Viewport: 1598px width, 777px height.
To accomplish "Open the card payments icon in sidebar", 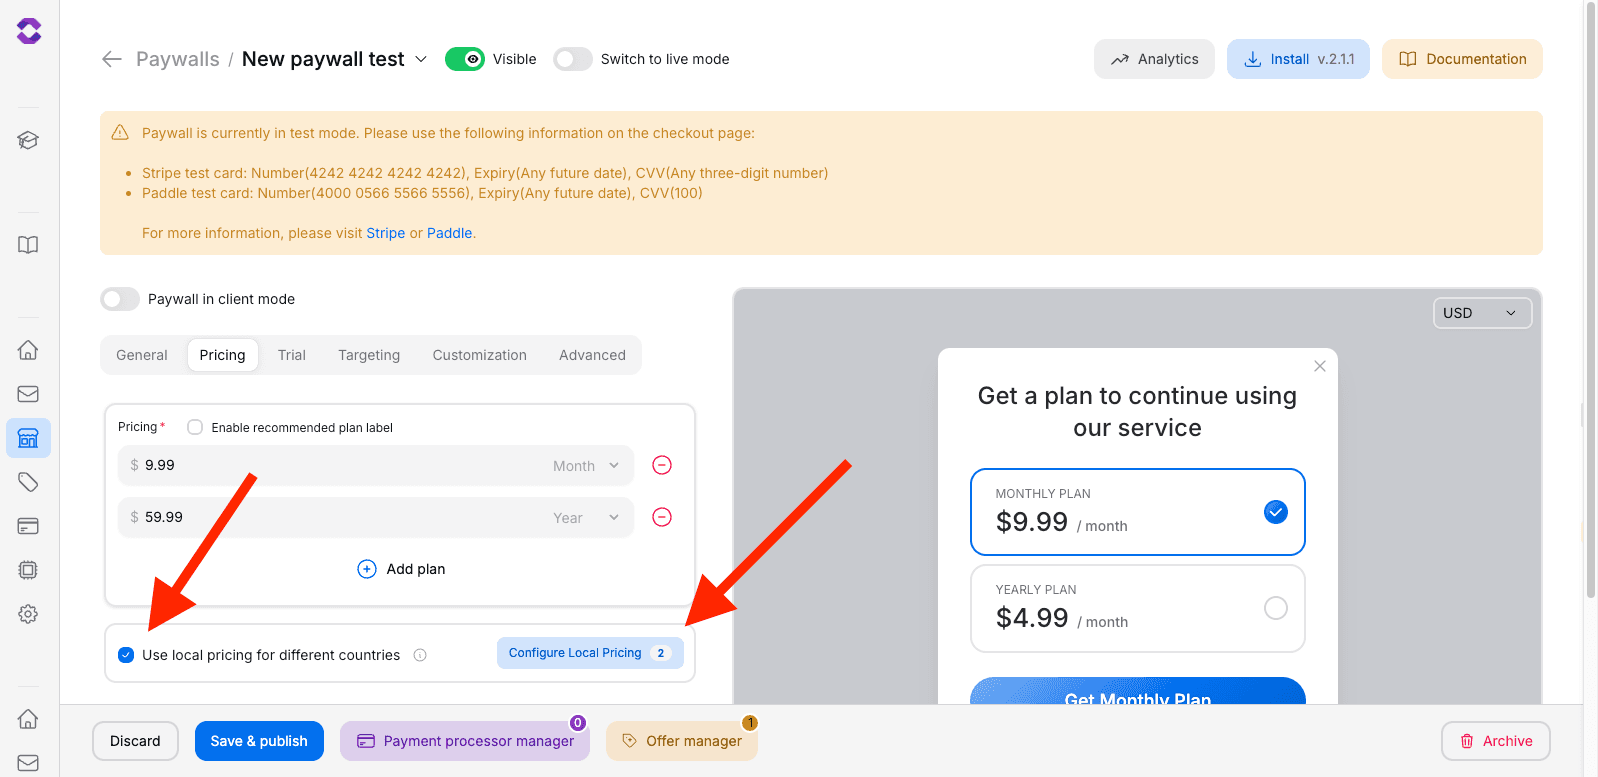I will [28, 525].
